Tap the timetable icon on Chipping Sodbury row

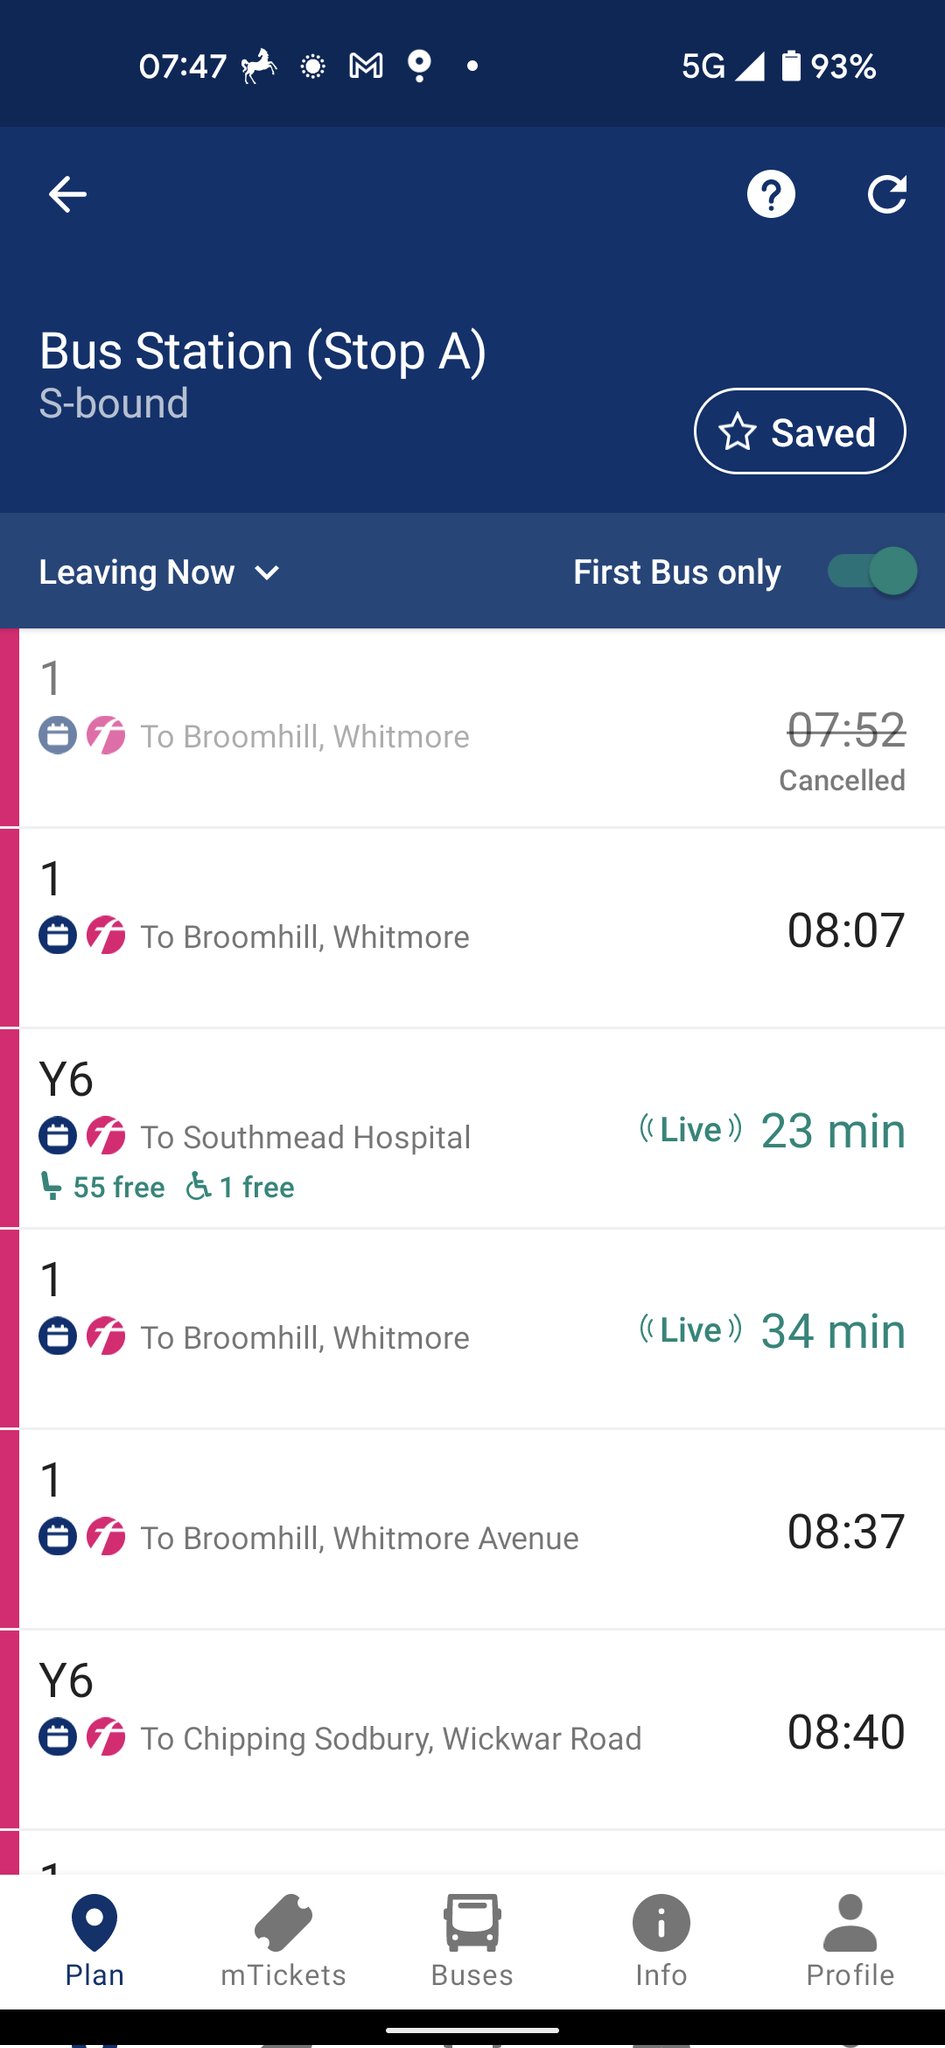coord(58,1737)
